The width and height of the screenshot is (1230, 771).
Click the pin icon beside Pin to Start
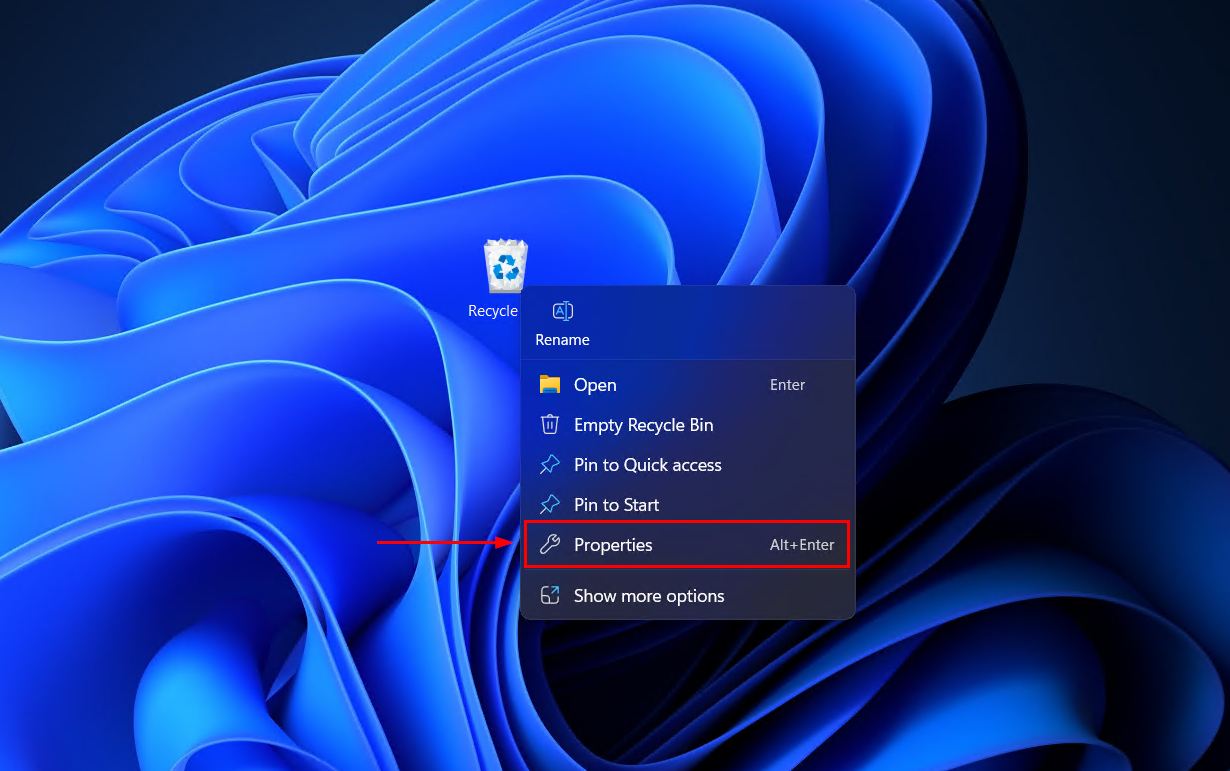pos(550,504)
